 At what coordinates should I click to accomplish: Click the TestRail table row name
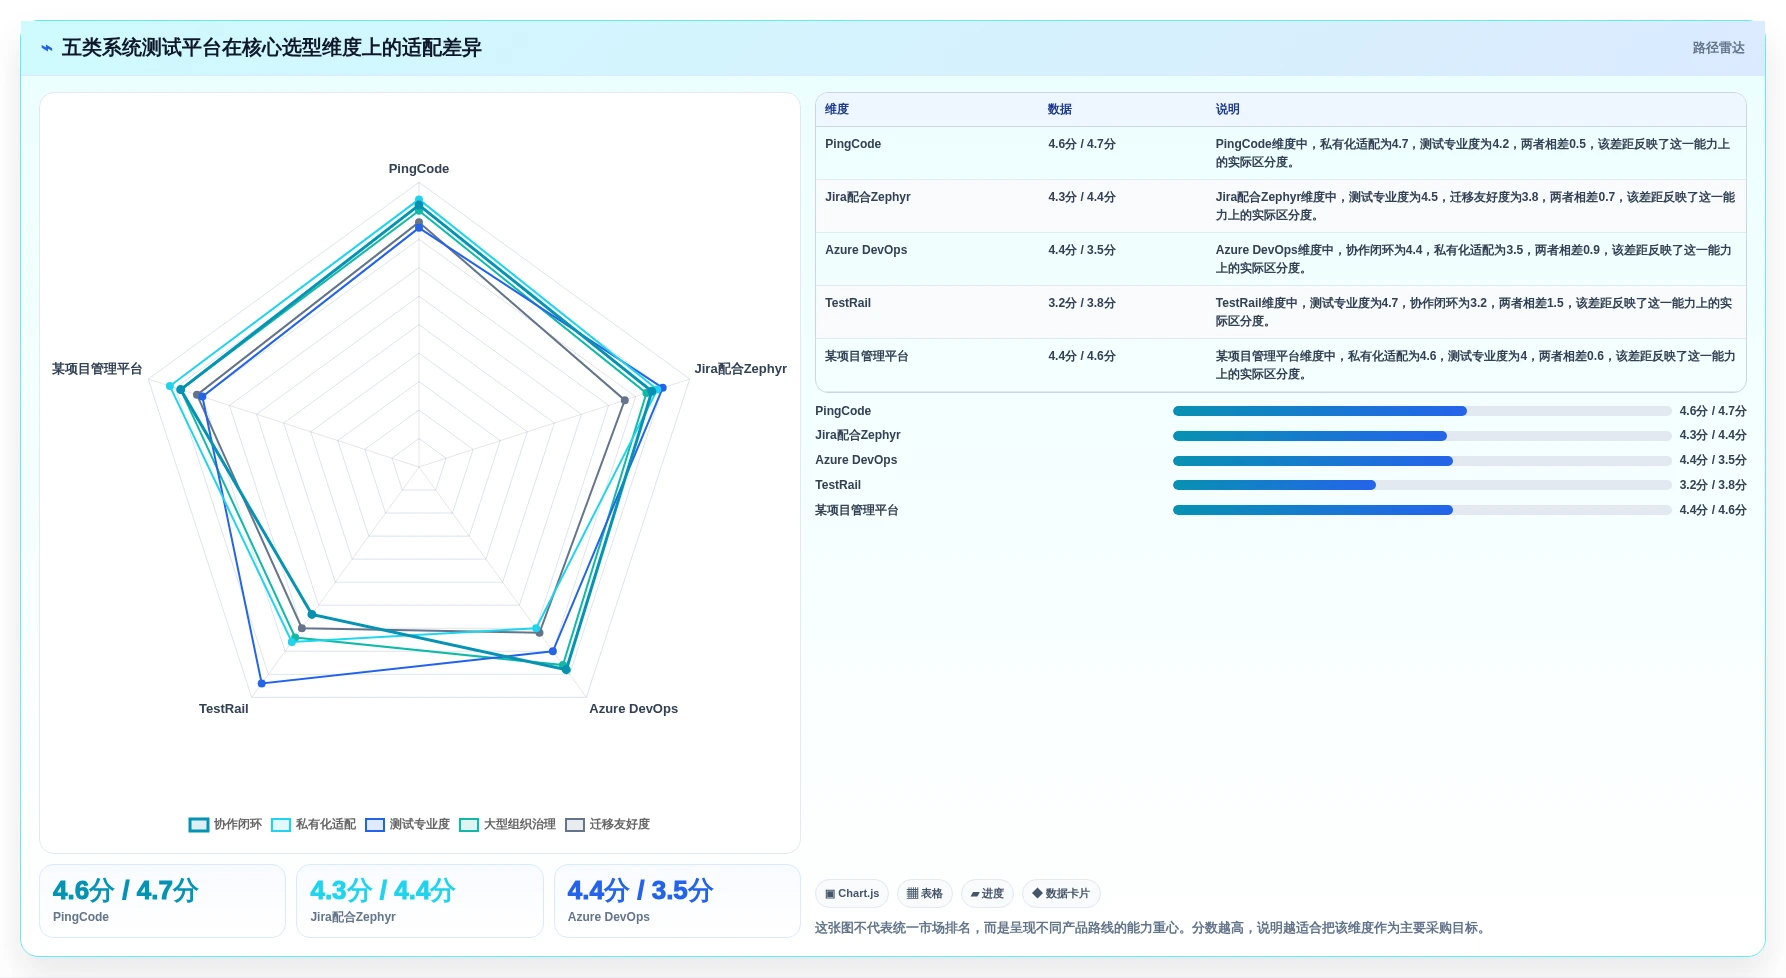(848, 303)
